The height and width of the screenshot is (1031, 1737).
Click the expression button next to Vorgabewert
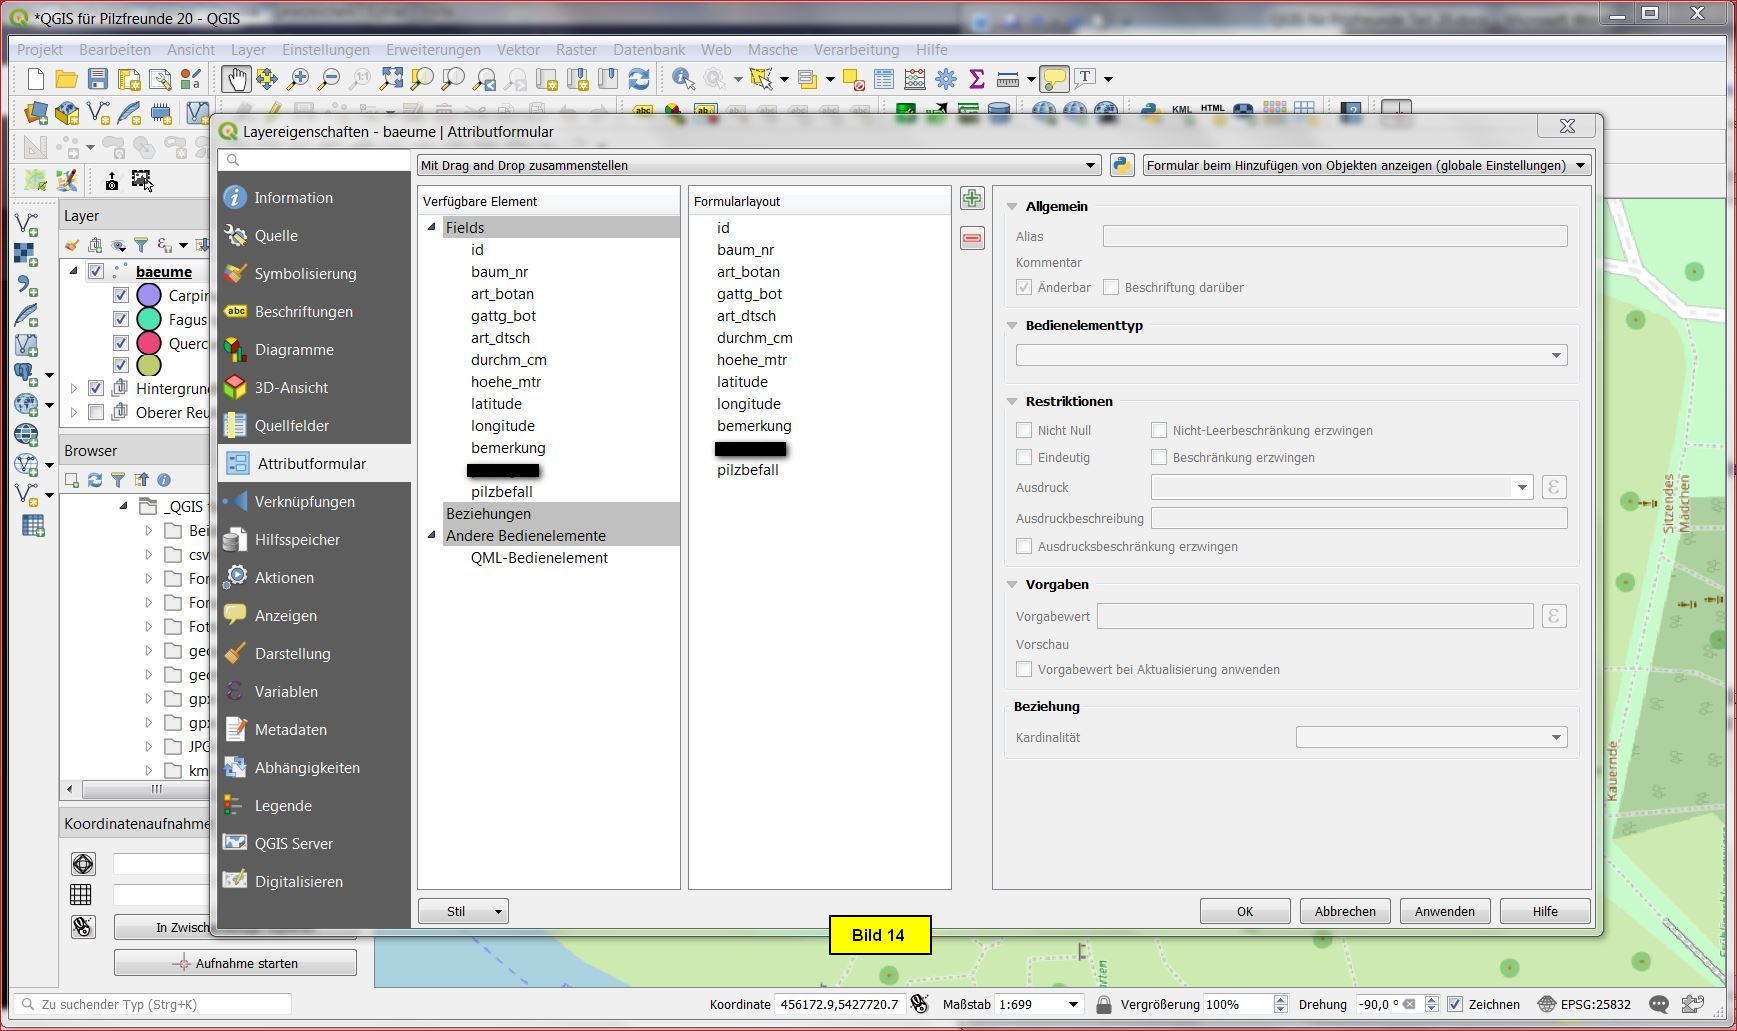pos(1553,616)
